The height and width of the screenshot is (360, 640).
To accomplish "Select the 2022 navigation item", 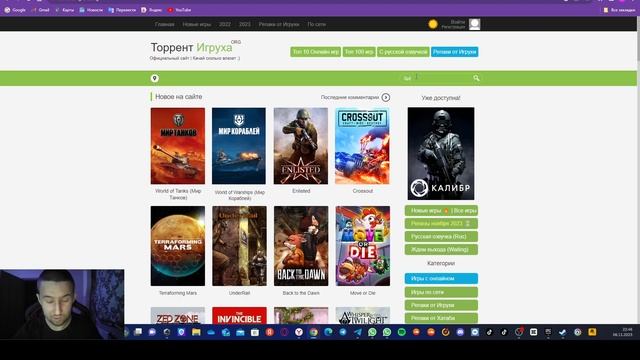I will [225, 24].
